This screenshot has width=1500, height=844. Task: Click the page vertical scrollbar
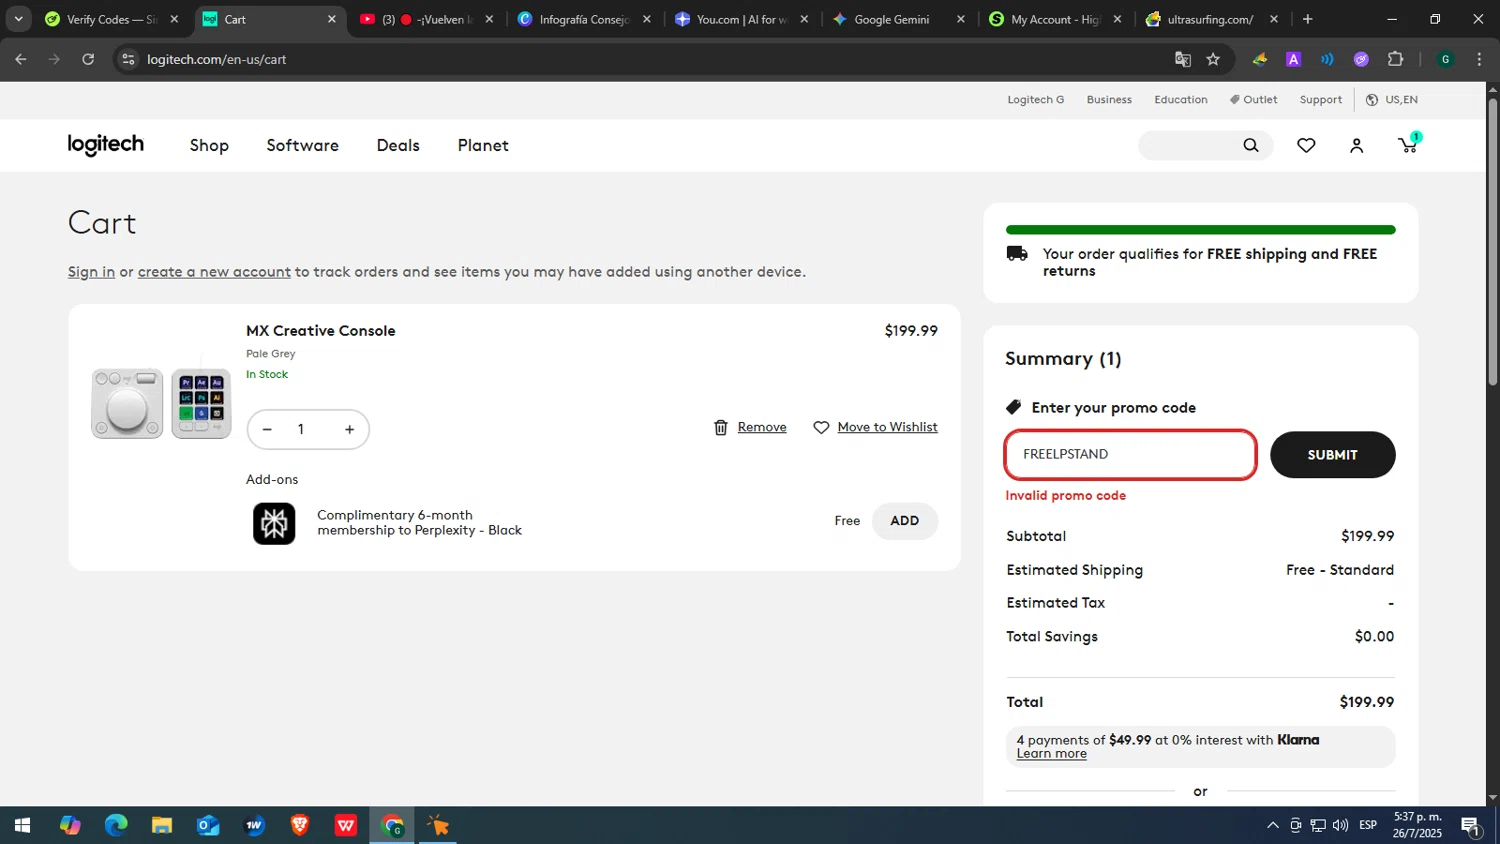[1492, 240]
